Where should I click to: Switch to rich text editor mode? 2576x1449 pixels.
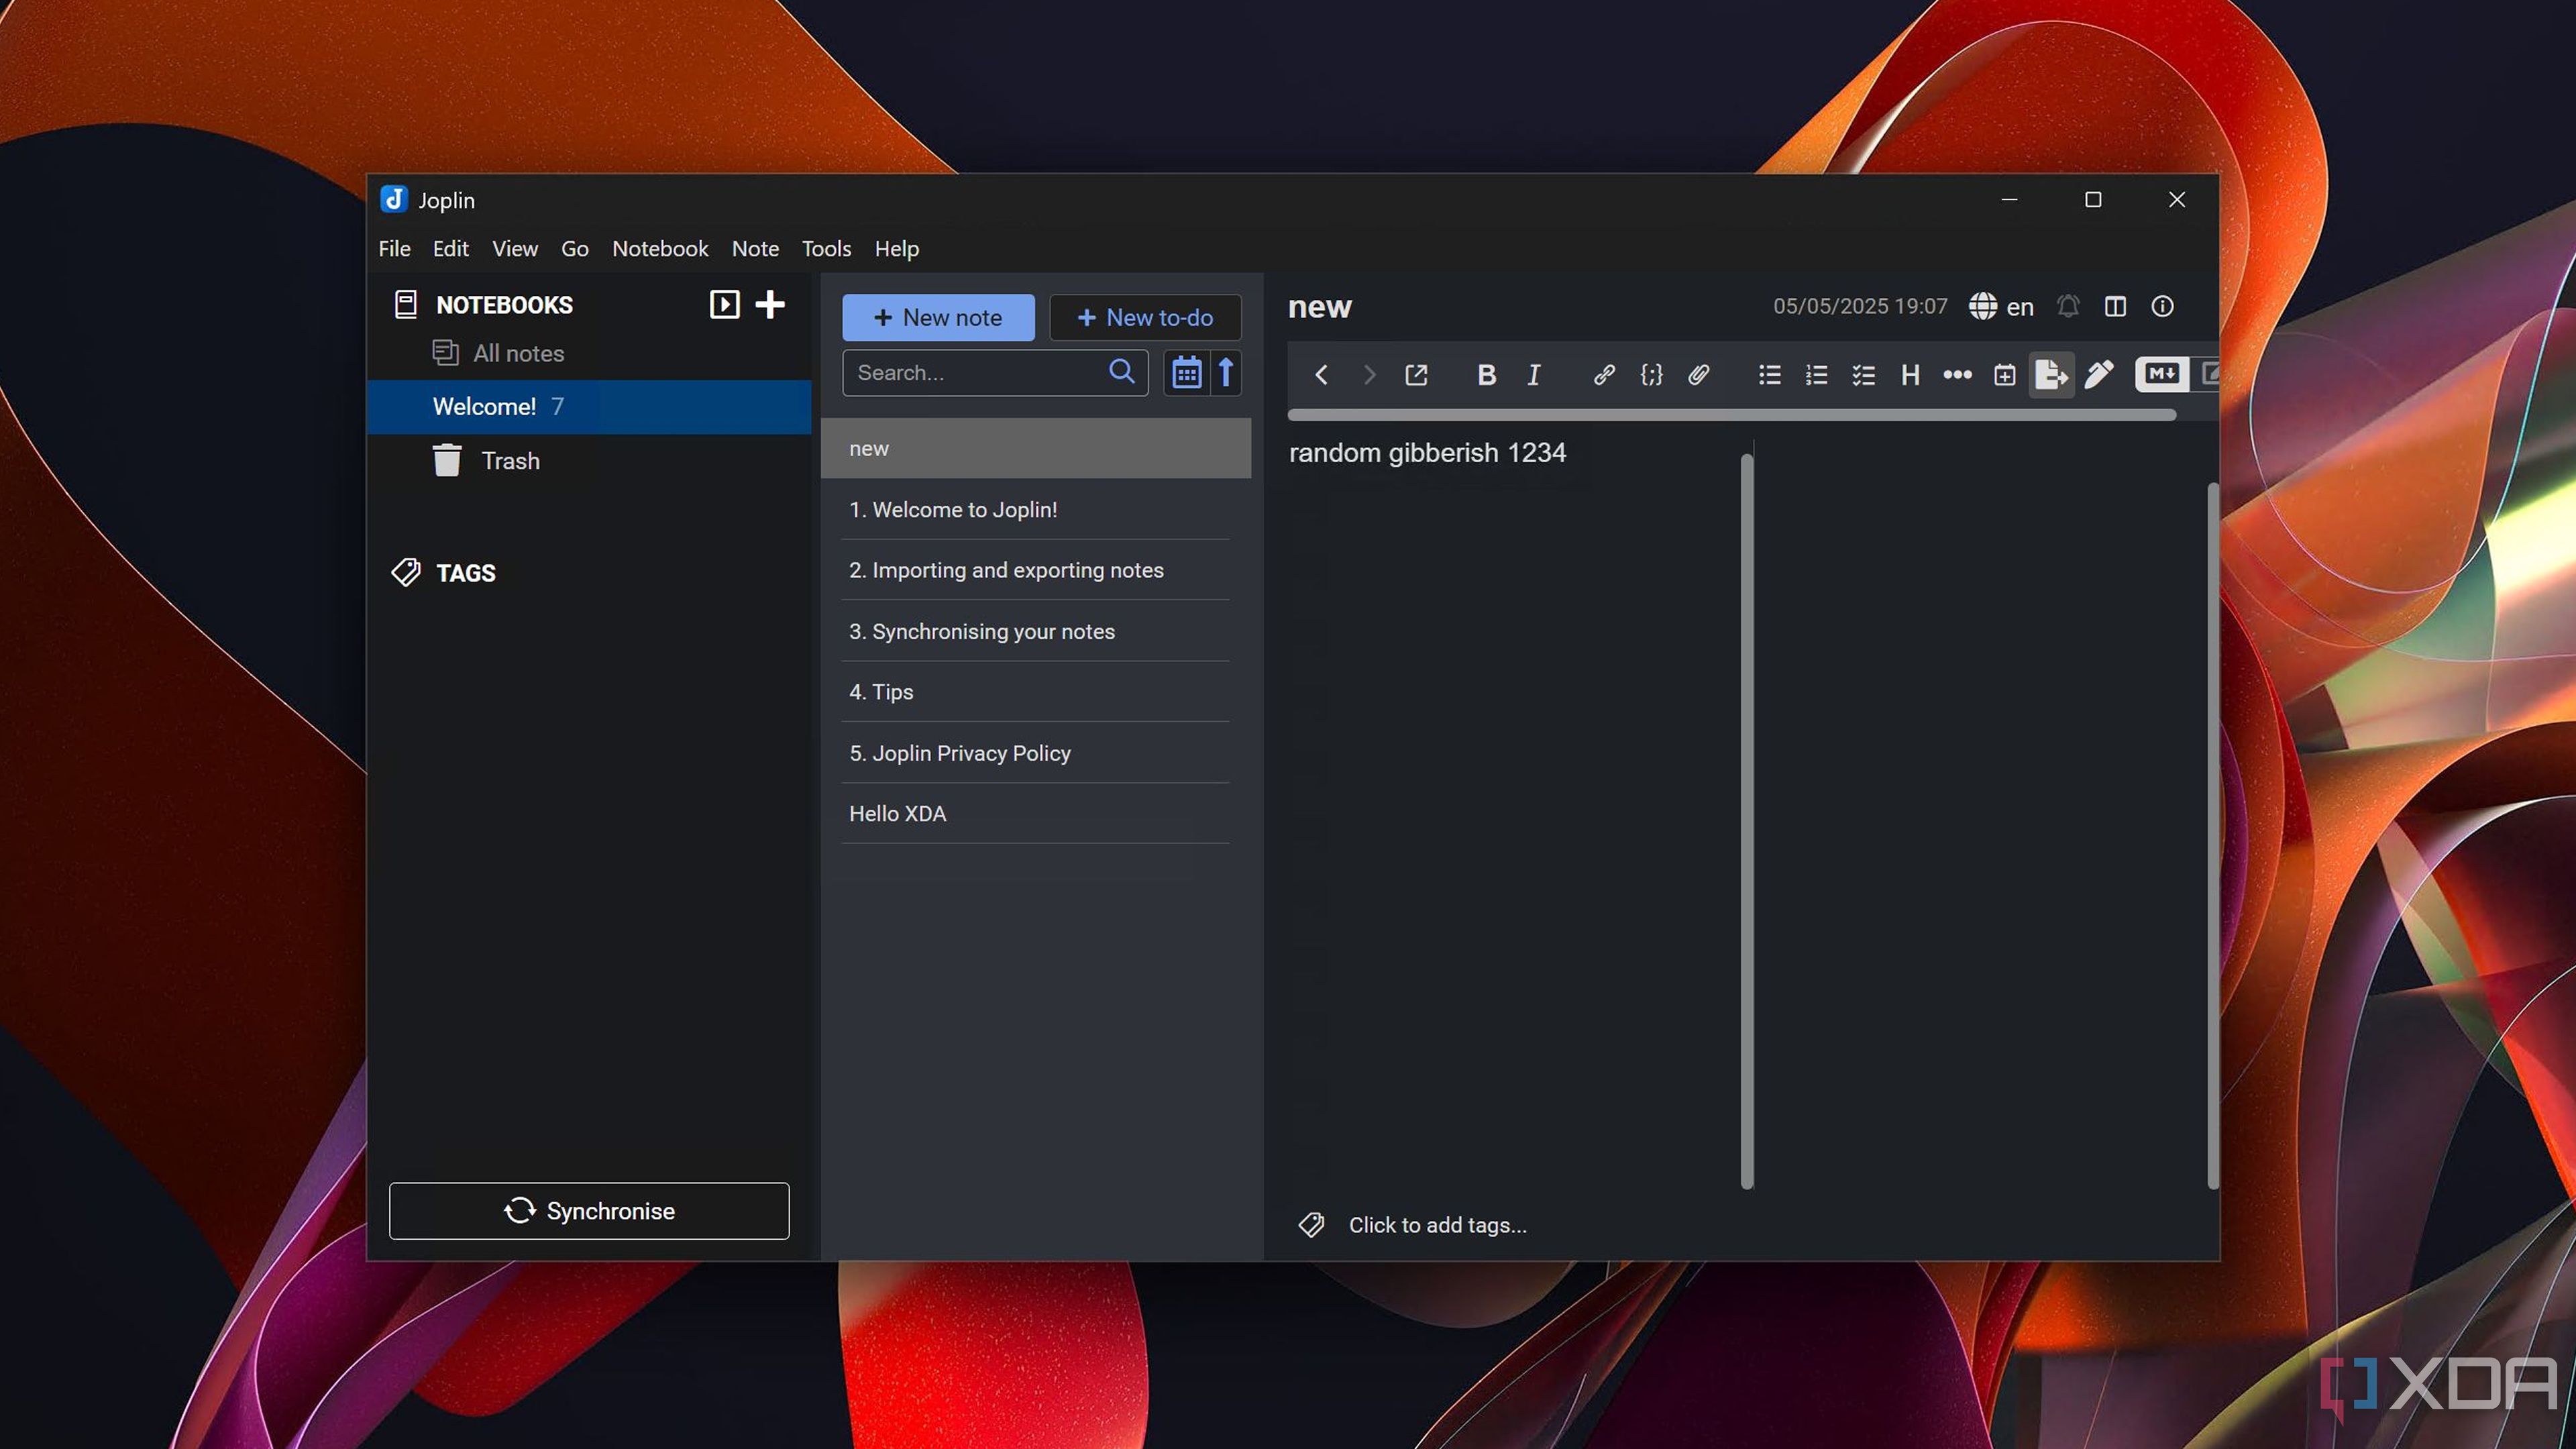point(2206,374)
